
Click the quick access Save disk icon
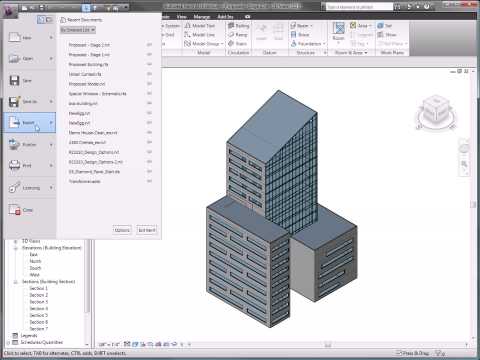tap(33, 8)
